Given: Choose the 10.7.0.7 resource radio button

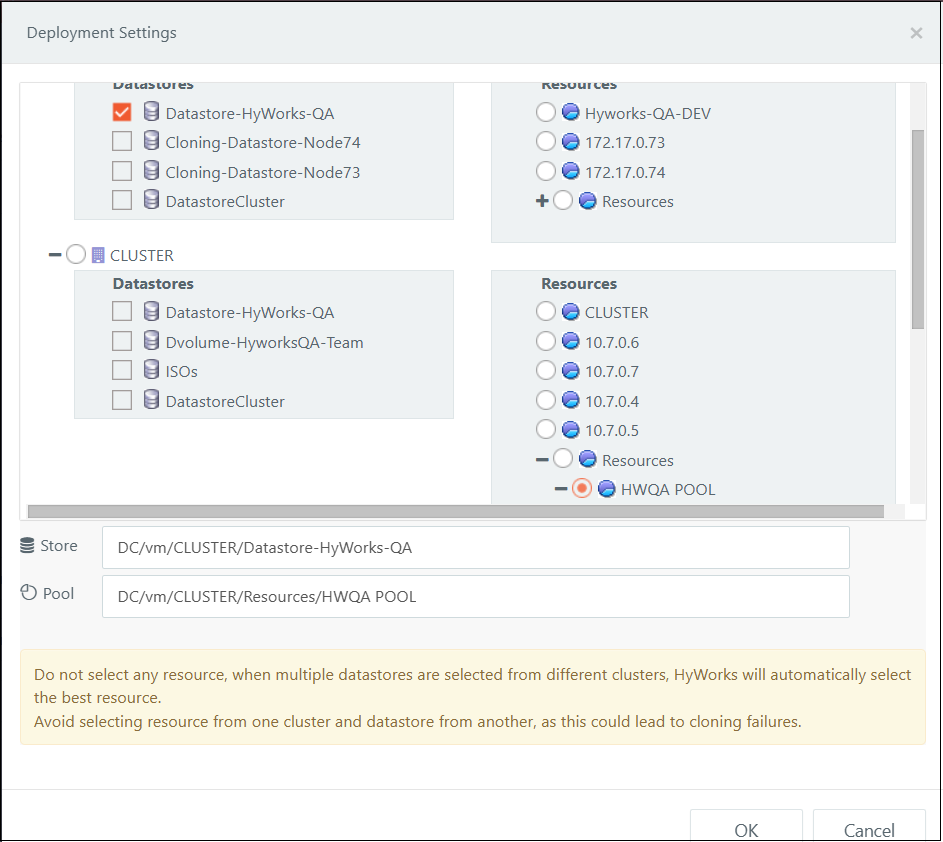Looking at the screenshot, I should pyautogui.click(x=545, y=370).
